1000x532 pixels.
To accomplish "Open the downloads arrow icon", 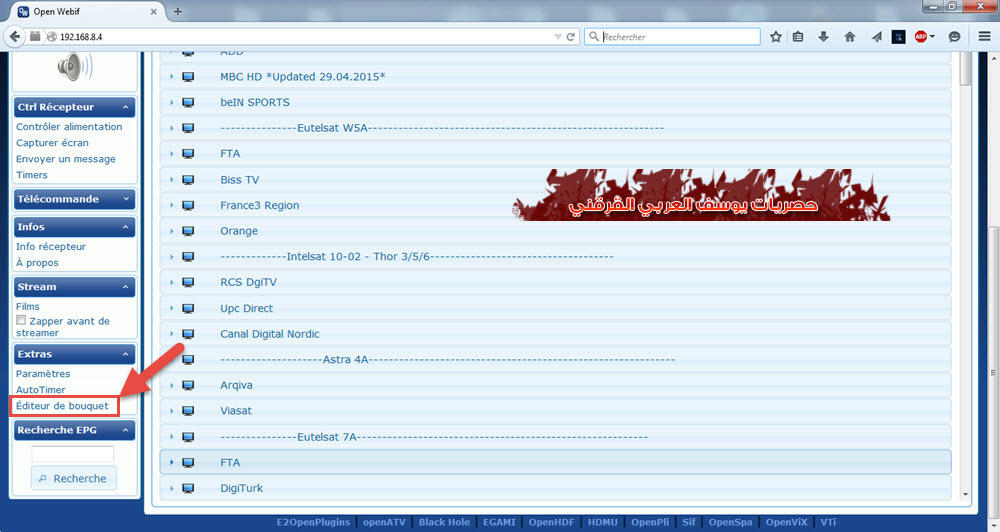I will click(823, 37).
